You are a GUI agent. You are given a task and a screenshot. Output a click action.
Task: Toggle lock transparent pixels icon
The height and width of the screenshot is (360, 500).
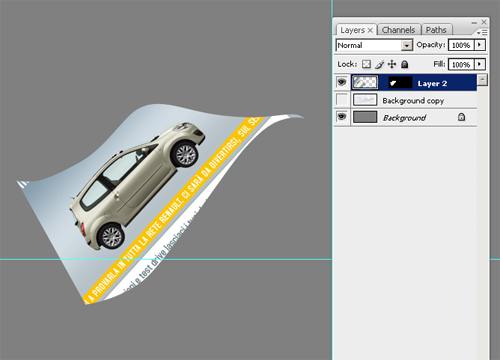[x=366, y=64]
